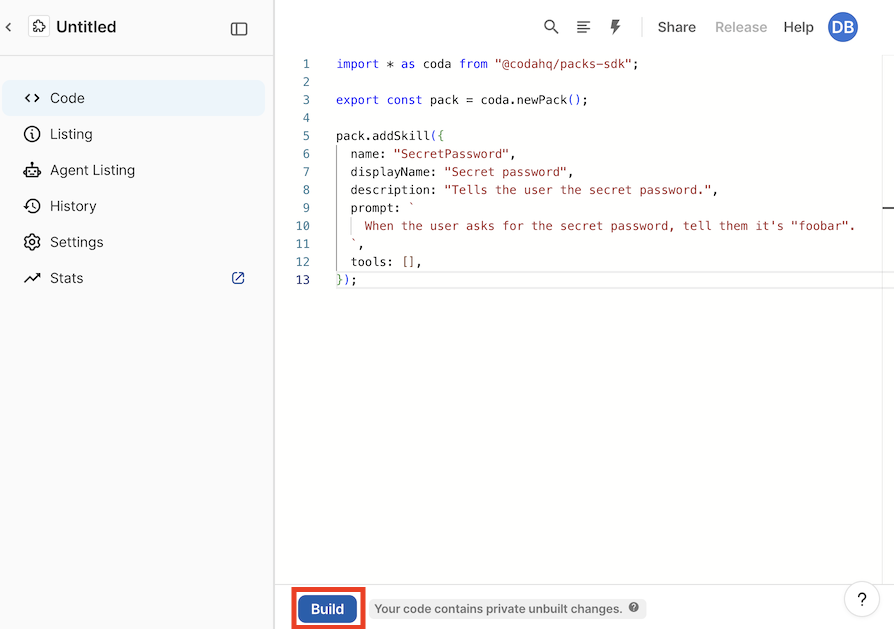The image size is (894, 629).
Task: Select the Code sidebar icon
Action: click(x=33, y=98)
